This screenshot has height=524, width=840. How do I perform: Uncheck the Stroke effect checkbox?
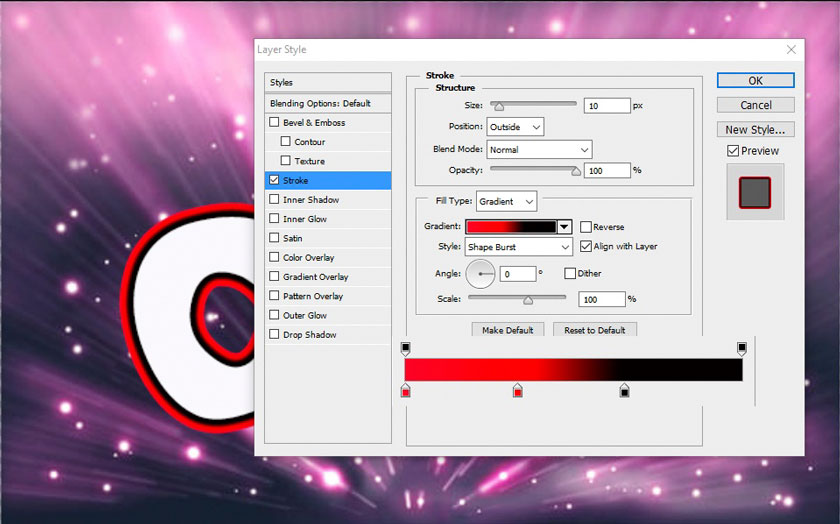tap(274, 180)
